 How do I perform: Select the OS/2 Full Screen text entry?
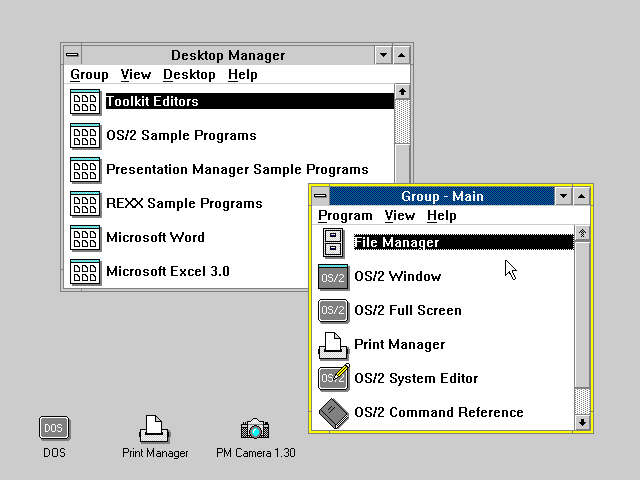pos(408,311)
